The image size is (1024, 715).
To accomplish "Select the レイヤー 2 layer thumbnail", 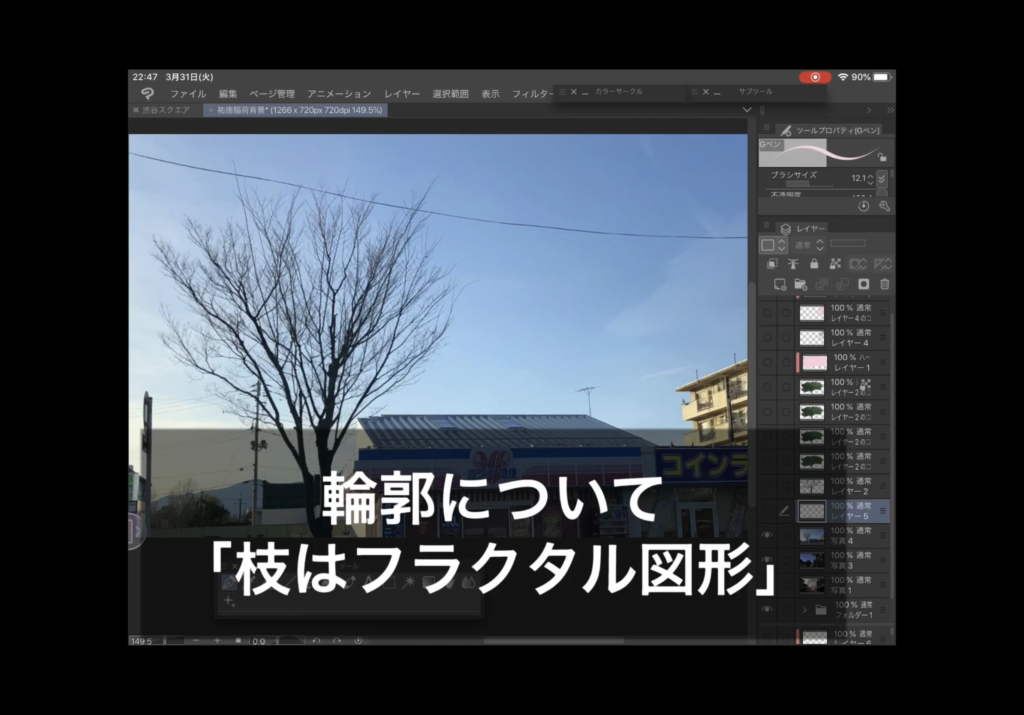I will 812,486.
